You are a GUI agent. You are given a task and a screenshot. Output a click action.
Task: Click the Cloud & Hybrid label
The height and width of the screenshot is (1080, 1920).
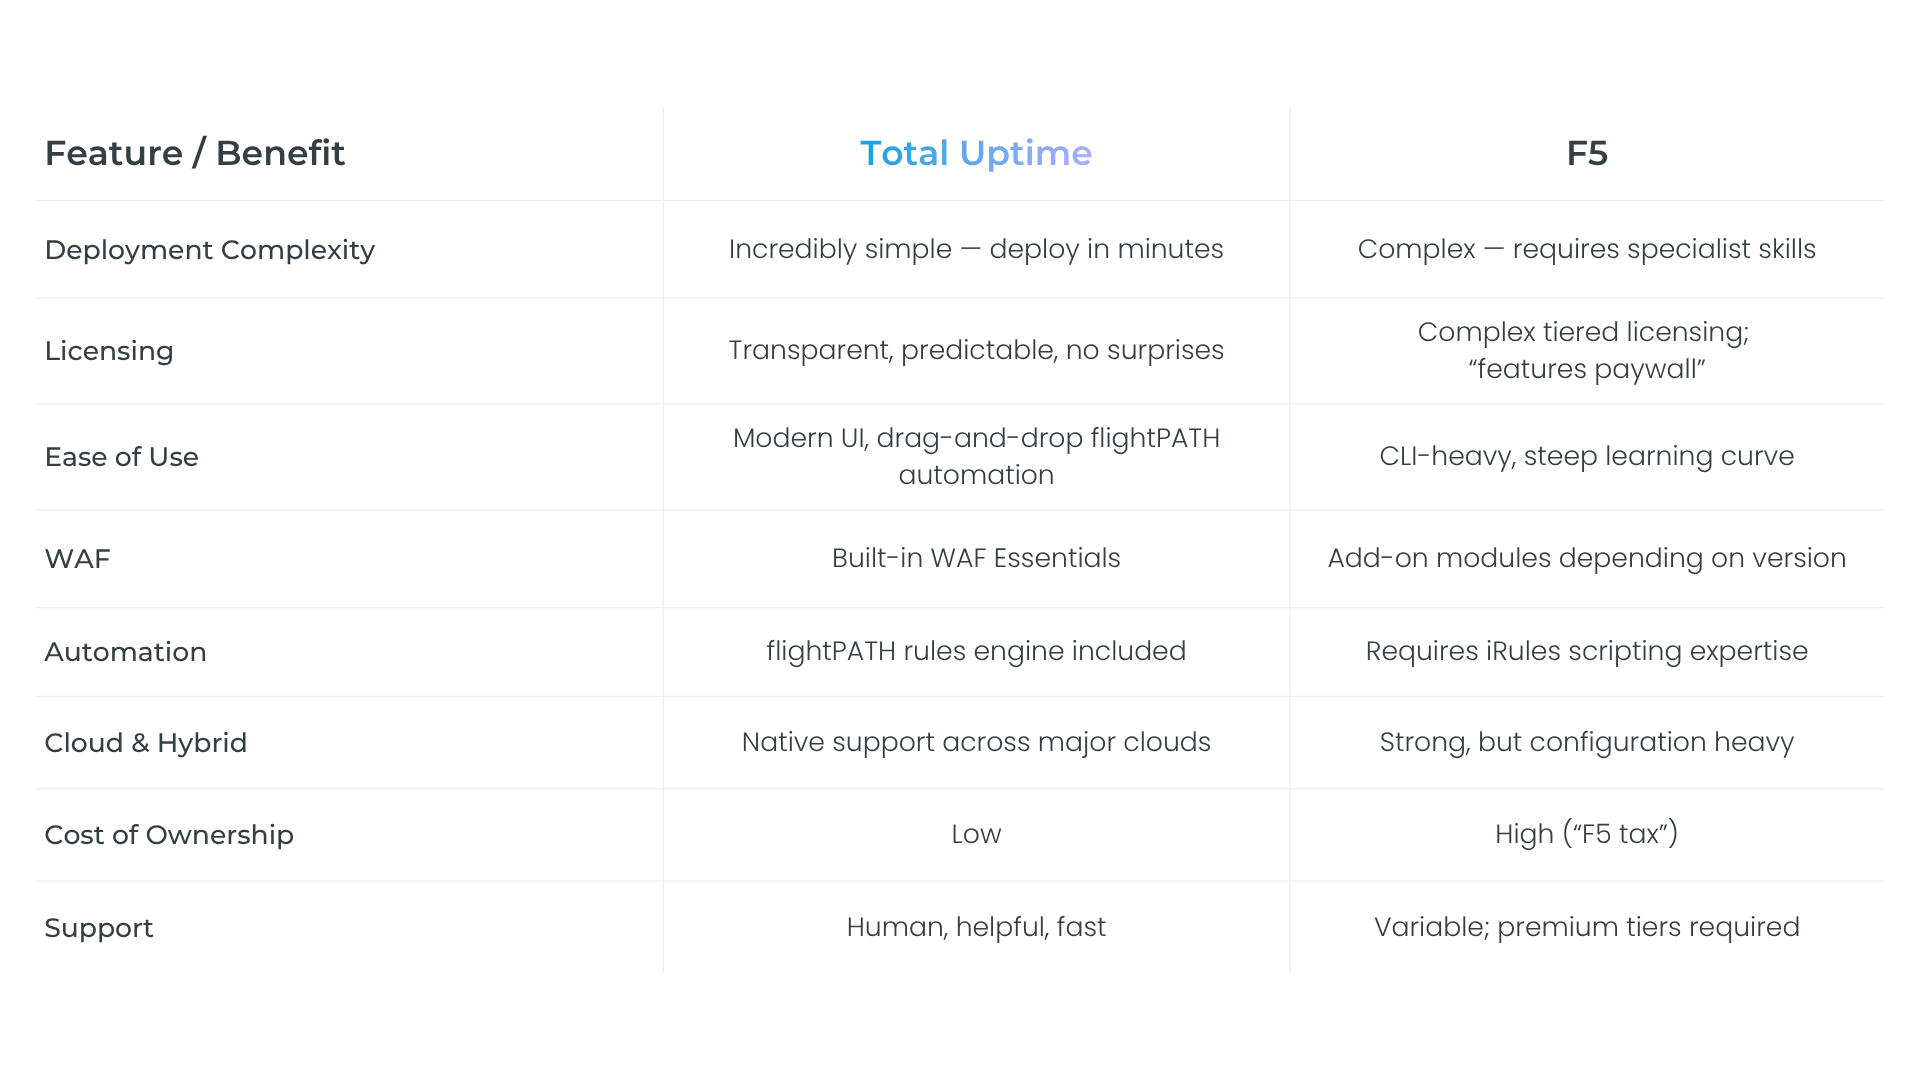(x=146, y=743)
